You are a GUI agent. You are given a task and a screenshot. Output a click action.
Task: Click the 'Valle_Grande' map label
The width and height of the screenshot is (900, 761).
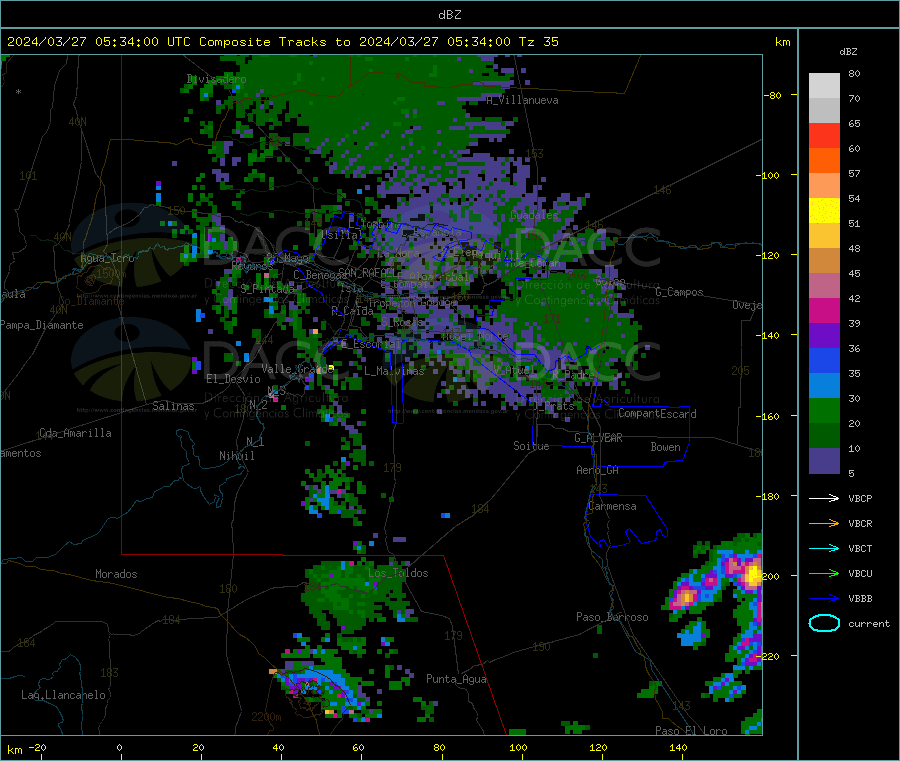297,369
